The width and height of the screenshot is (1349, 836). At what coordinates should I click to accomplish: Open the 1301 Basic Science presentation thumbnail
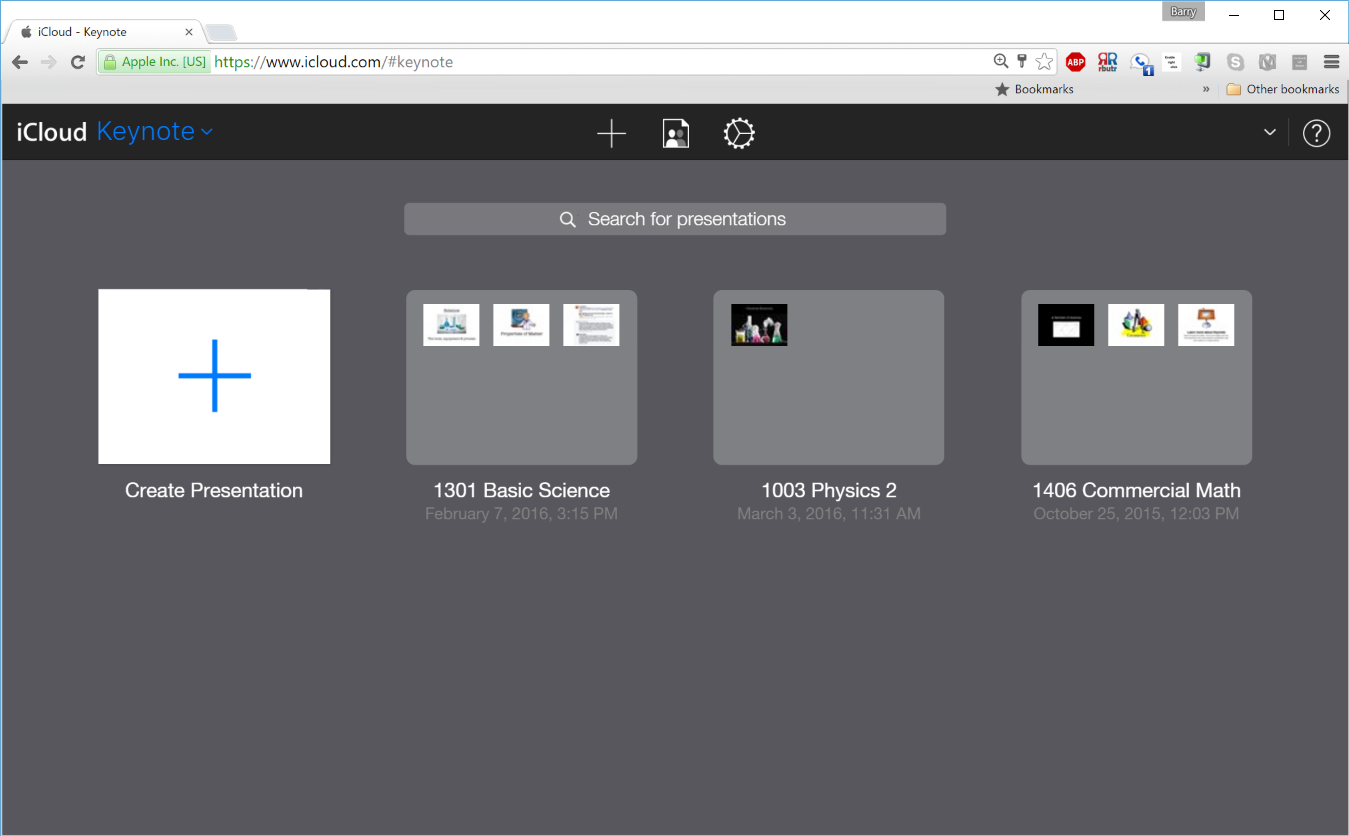pos(521,377)
